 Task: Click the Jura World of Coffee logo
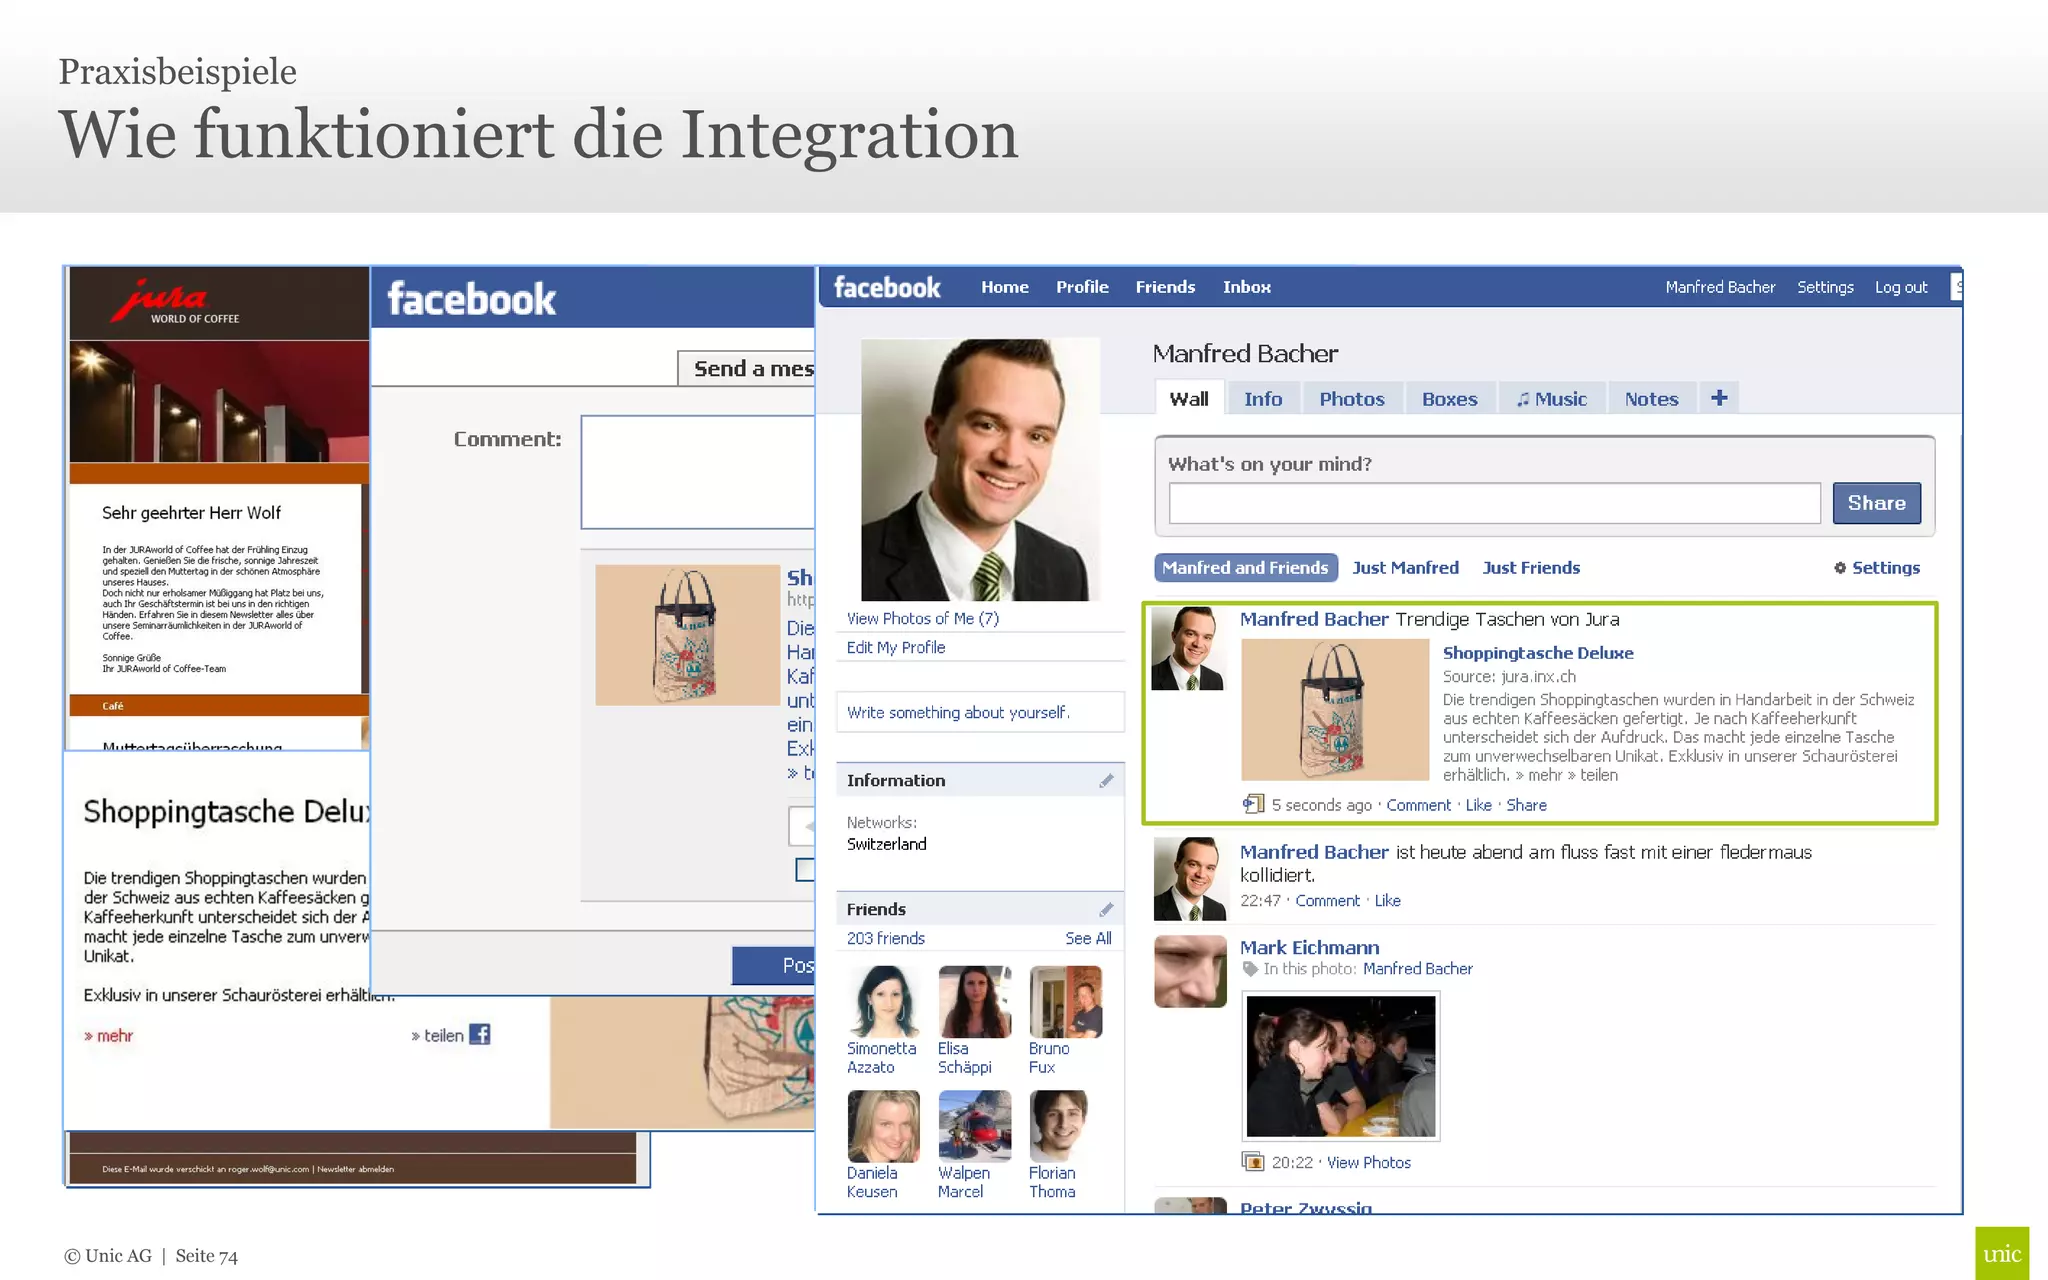click(x=175, y=302)
